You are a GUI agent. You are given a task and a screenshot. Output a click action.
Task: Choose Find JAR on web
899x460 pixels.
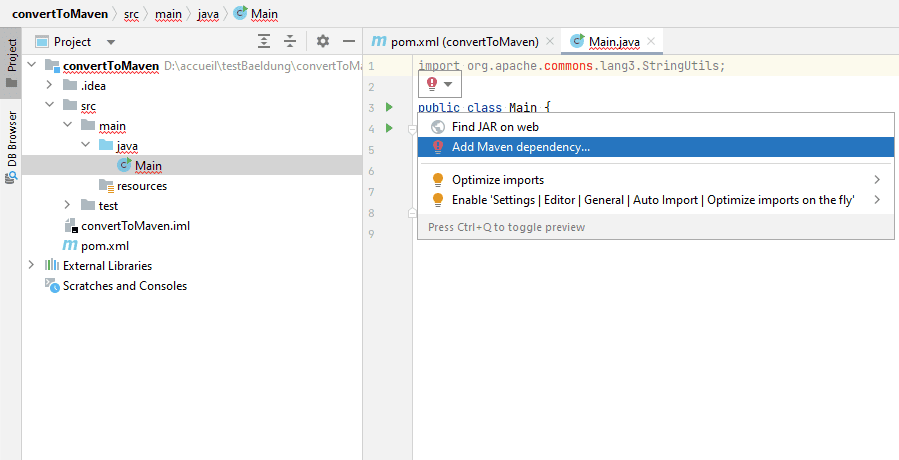coord(495,127)
